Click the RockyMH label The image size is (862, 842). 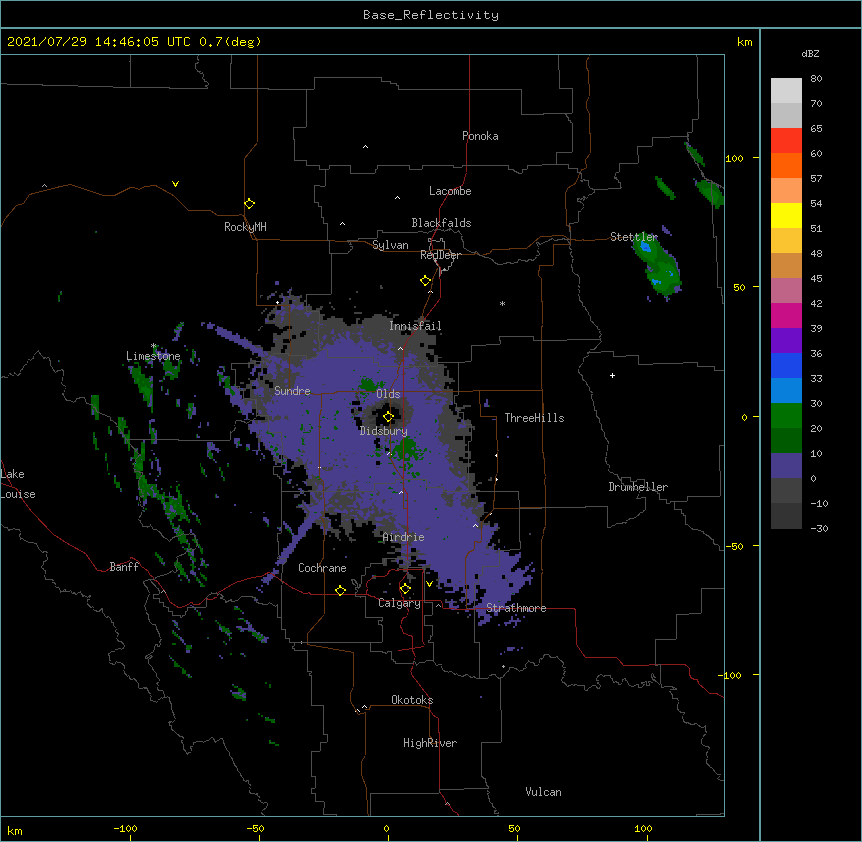pyautogui.click(x=245, y=227)
